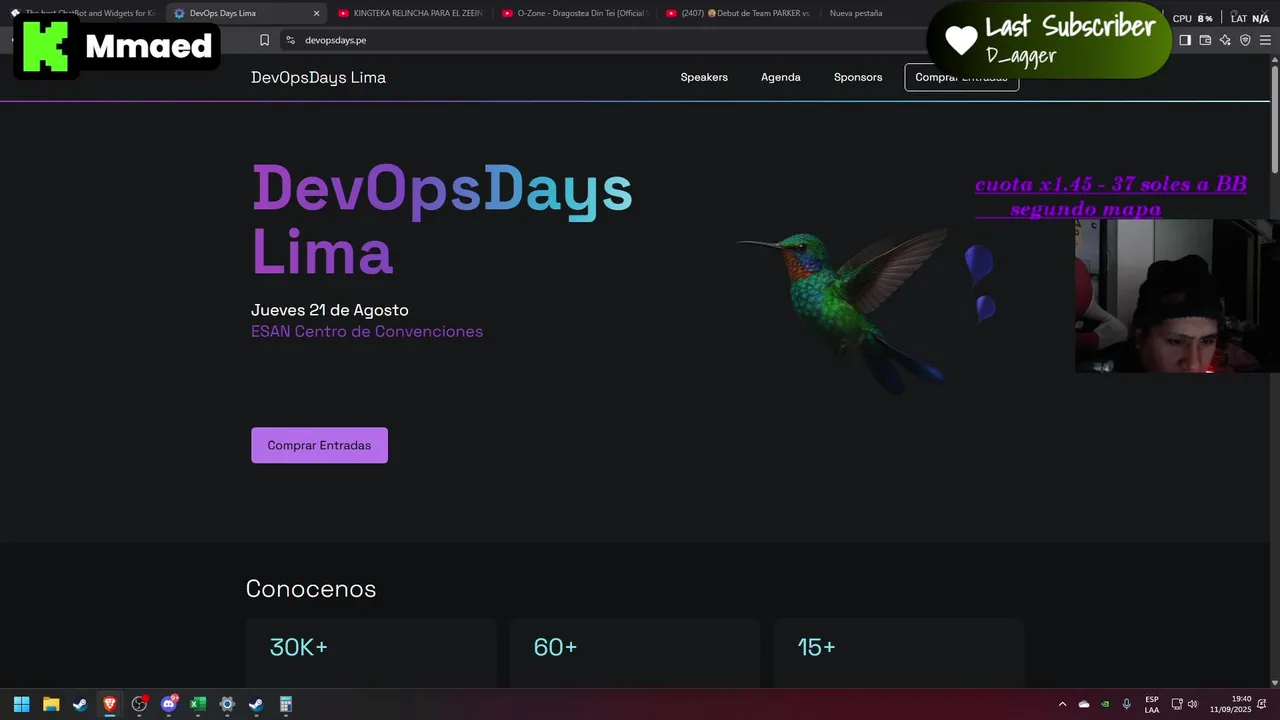The height and width of the screenshot is (720, 1280).
Task: Open the Sponsors navigation link
Action: coord(858,77)
